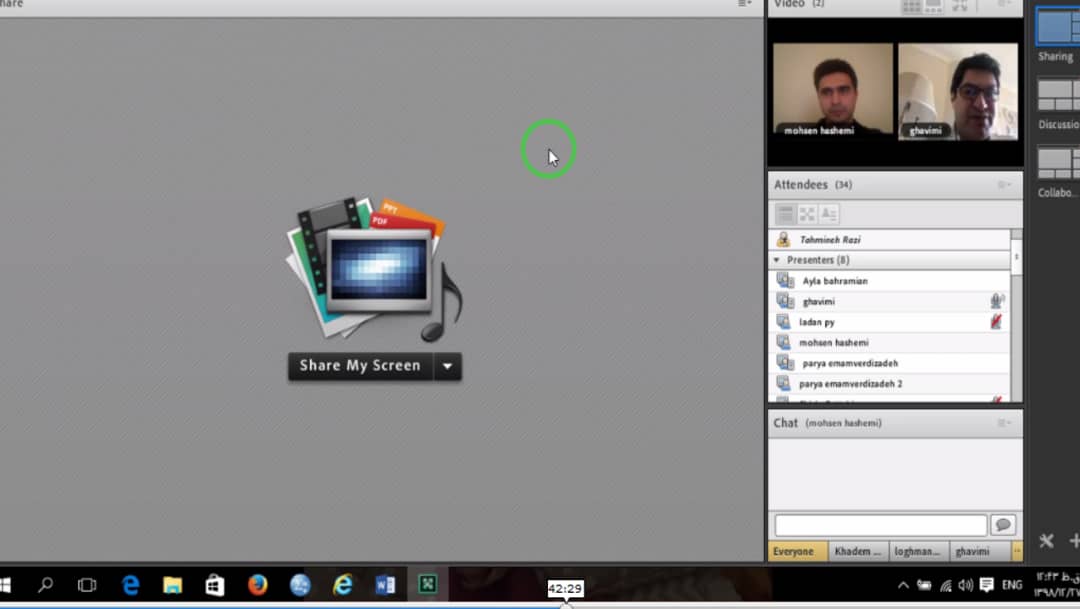The image size is (1080, 609).
Task: Open Firefox from the taskbar
Action: [258, 585]
